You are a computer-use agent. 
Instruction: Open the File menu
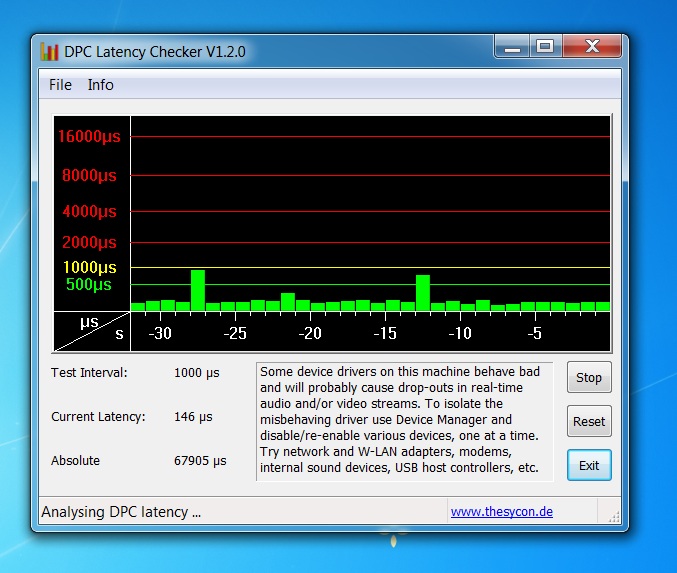tap(60, 85)
